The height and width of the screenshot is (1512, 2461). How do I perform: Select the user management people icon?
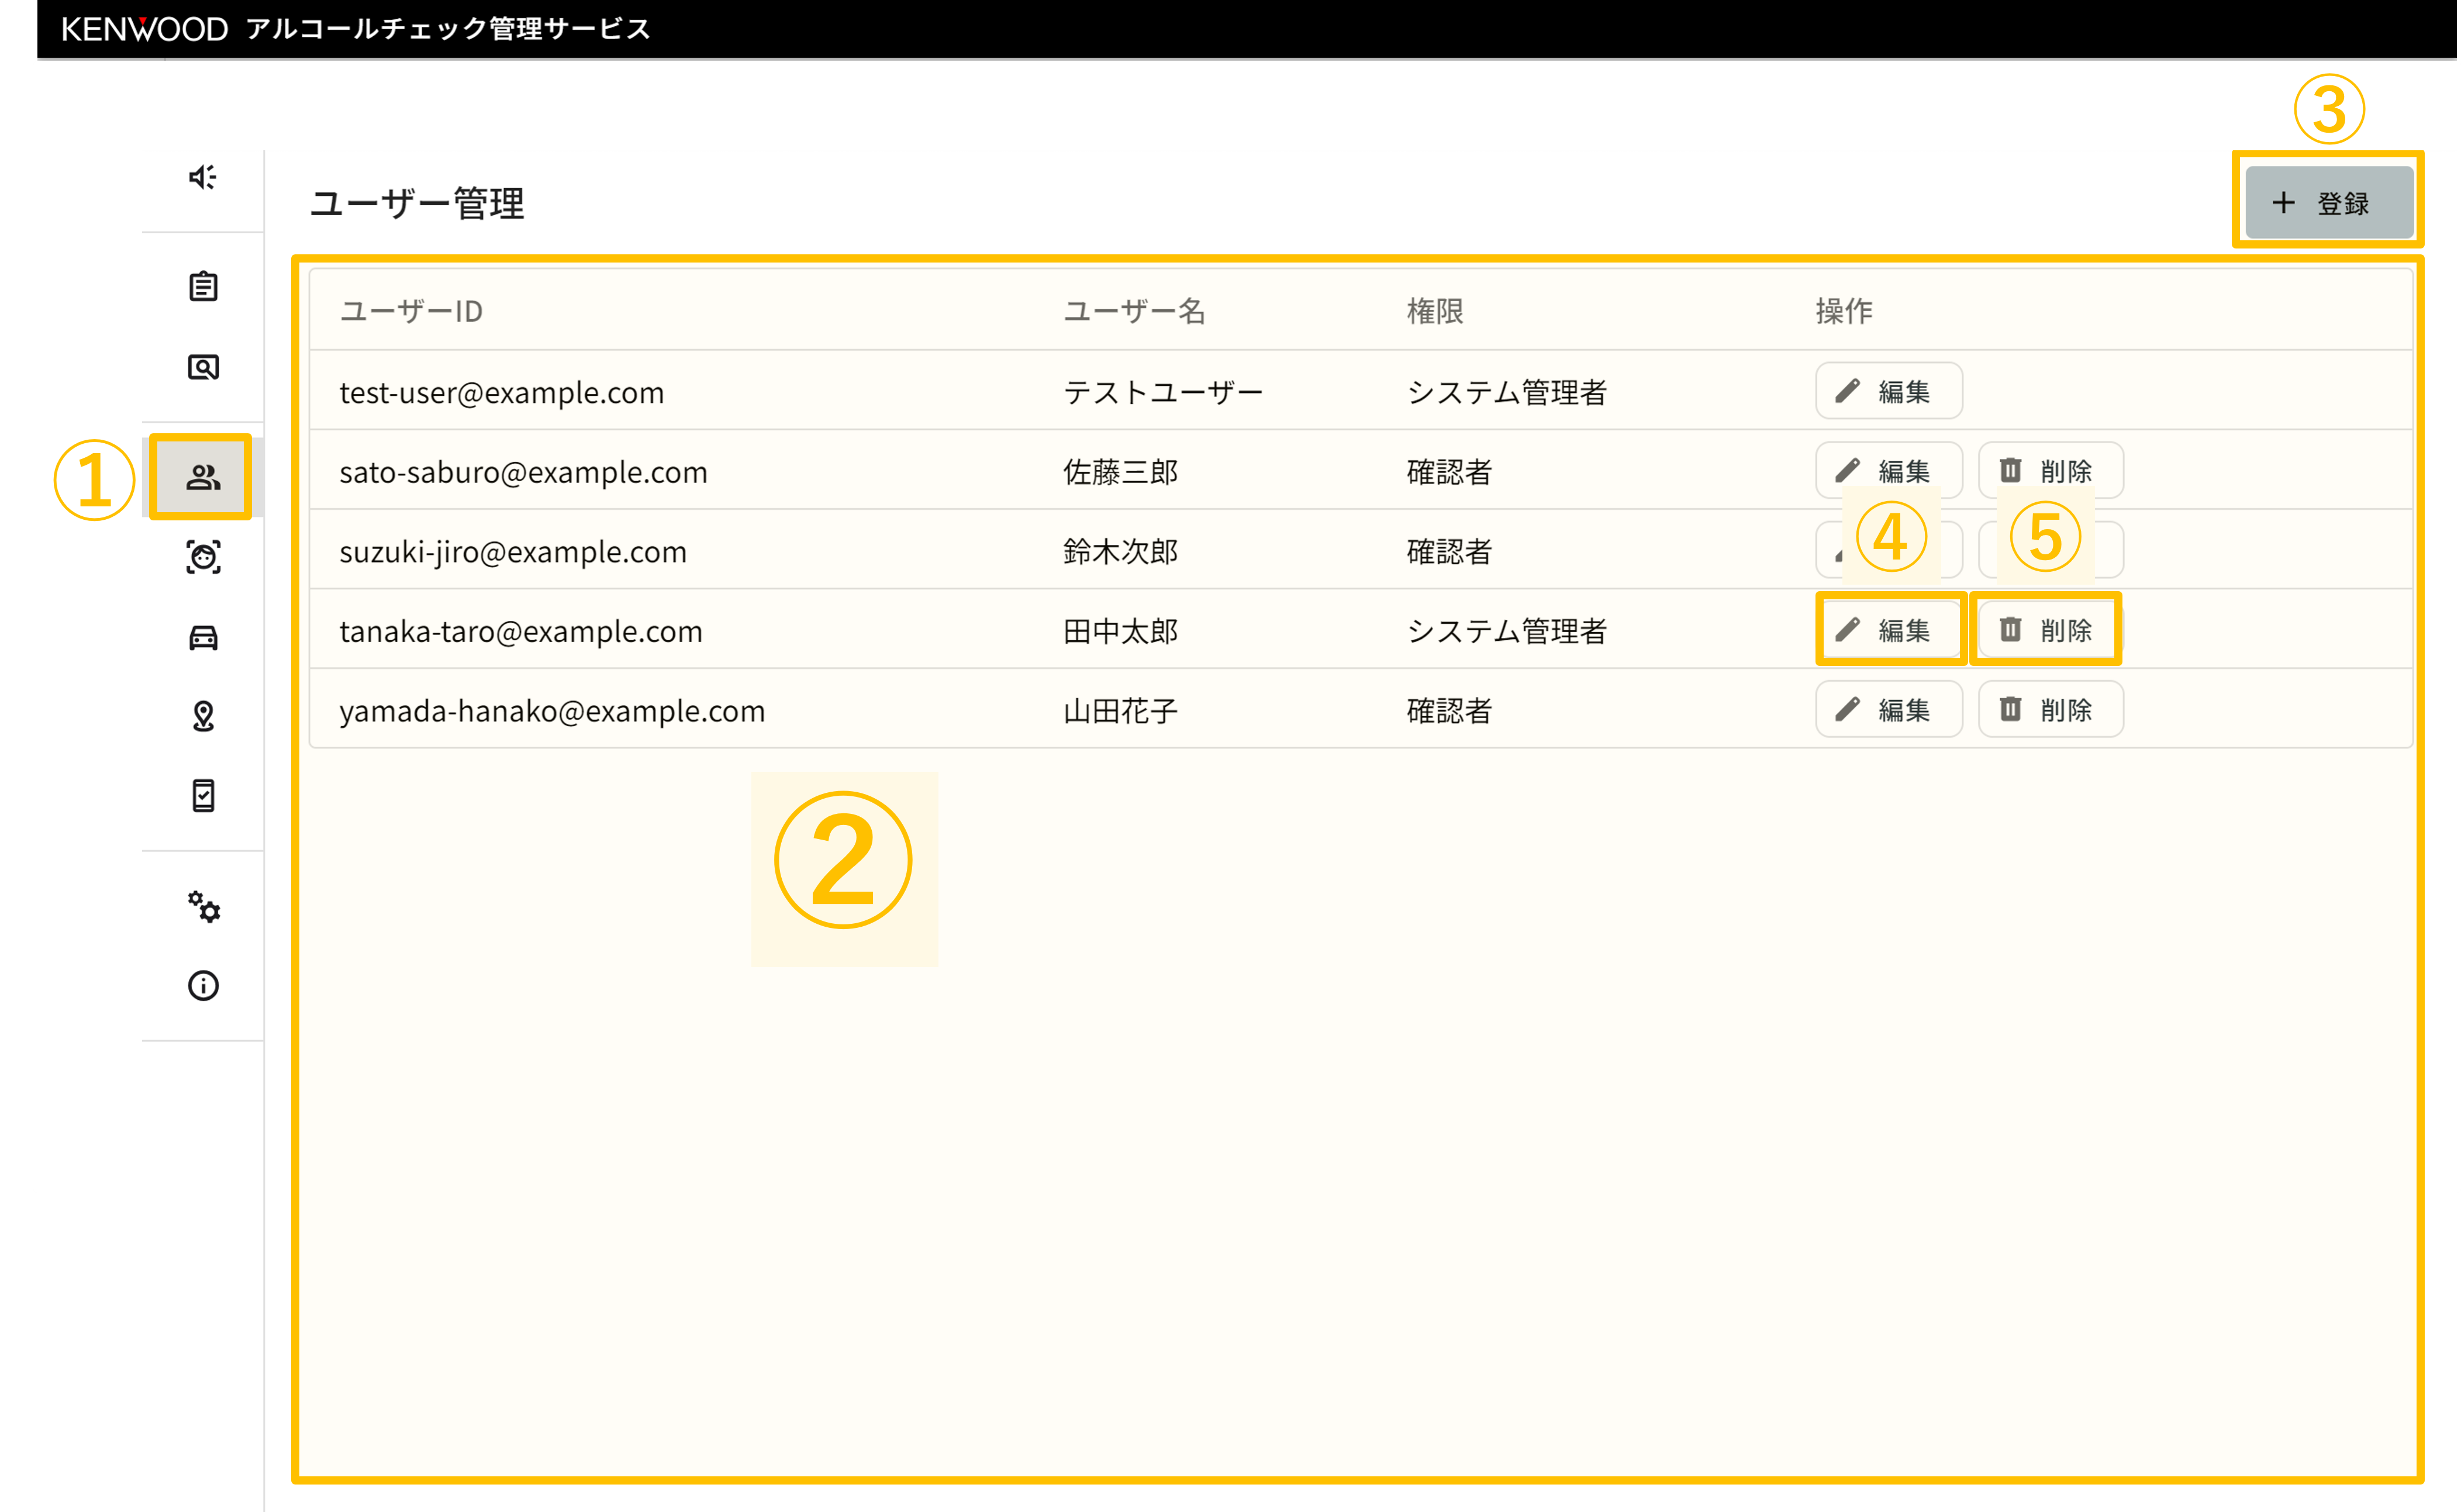click(203, 477)
